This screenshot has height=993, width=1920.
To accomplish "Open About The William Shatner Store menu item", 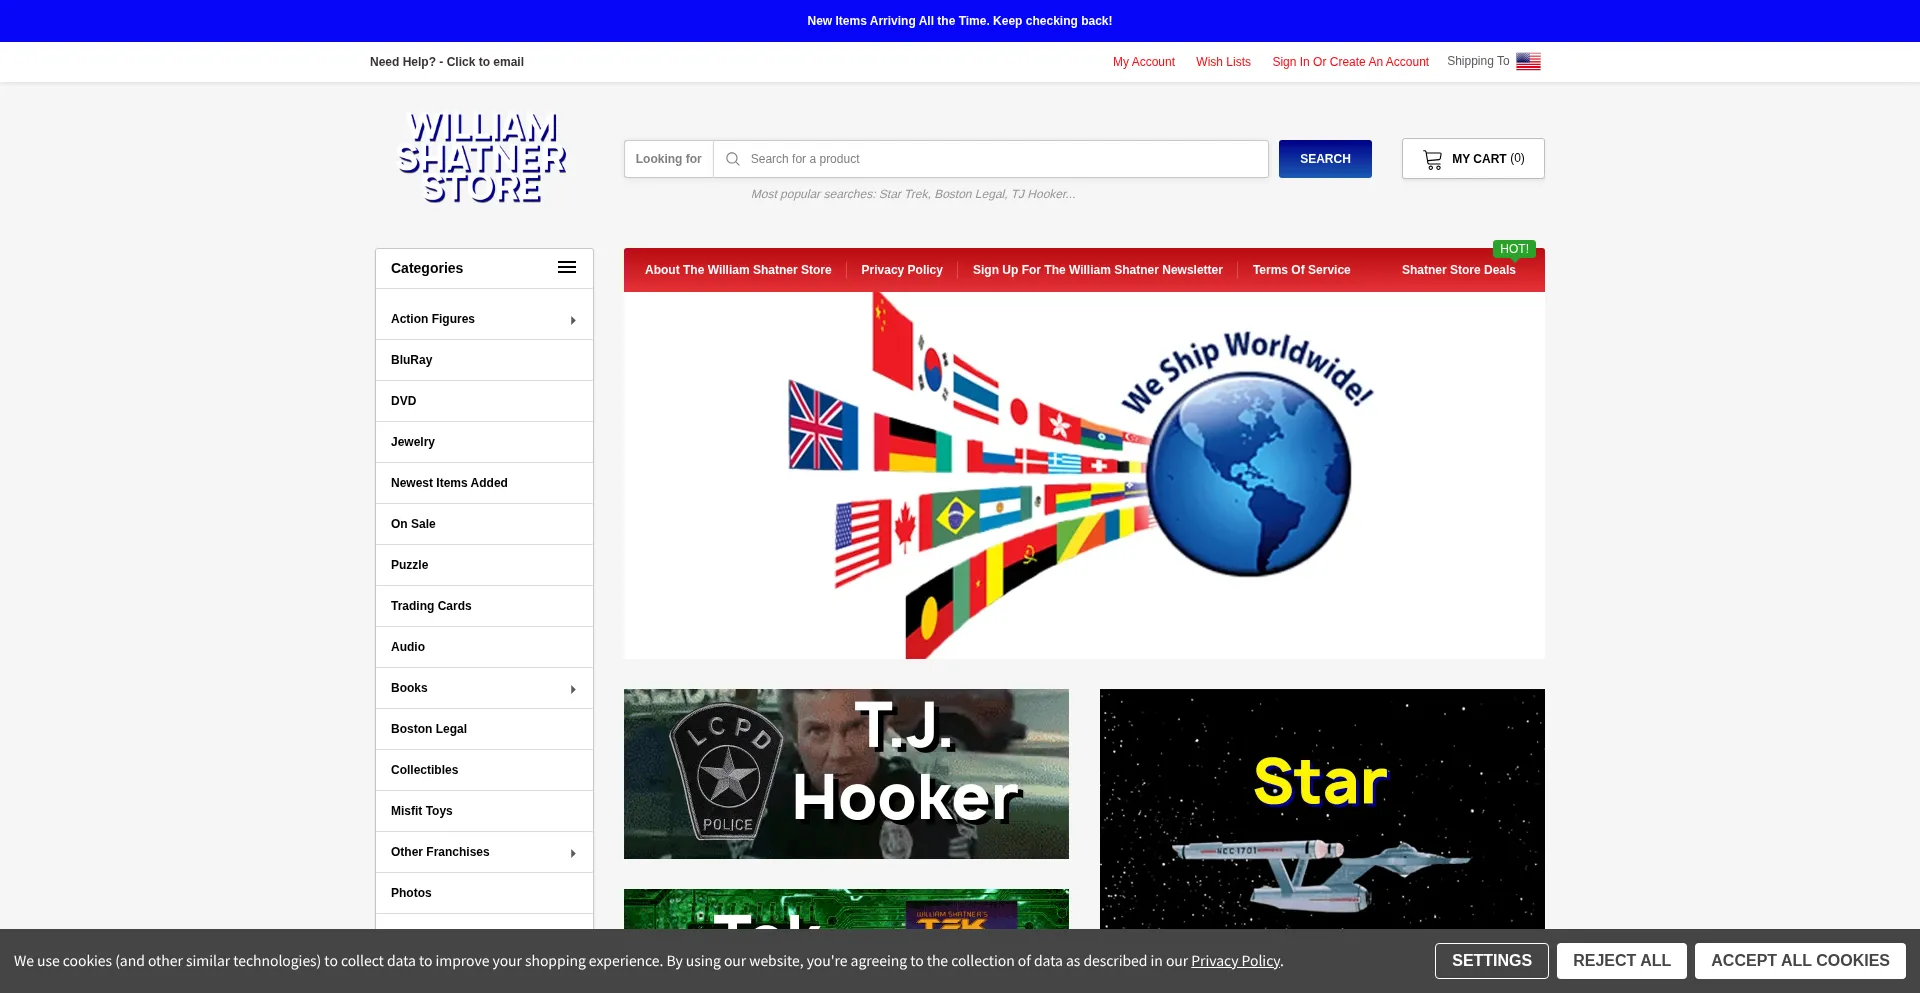I will pyautogui.click(x=738, y=270).
